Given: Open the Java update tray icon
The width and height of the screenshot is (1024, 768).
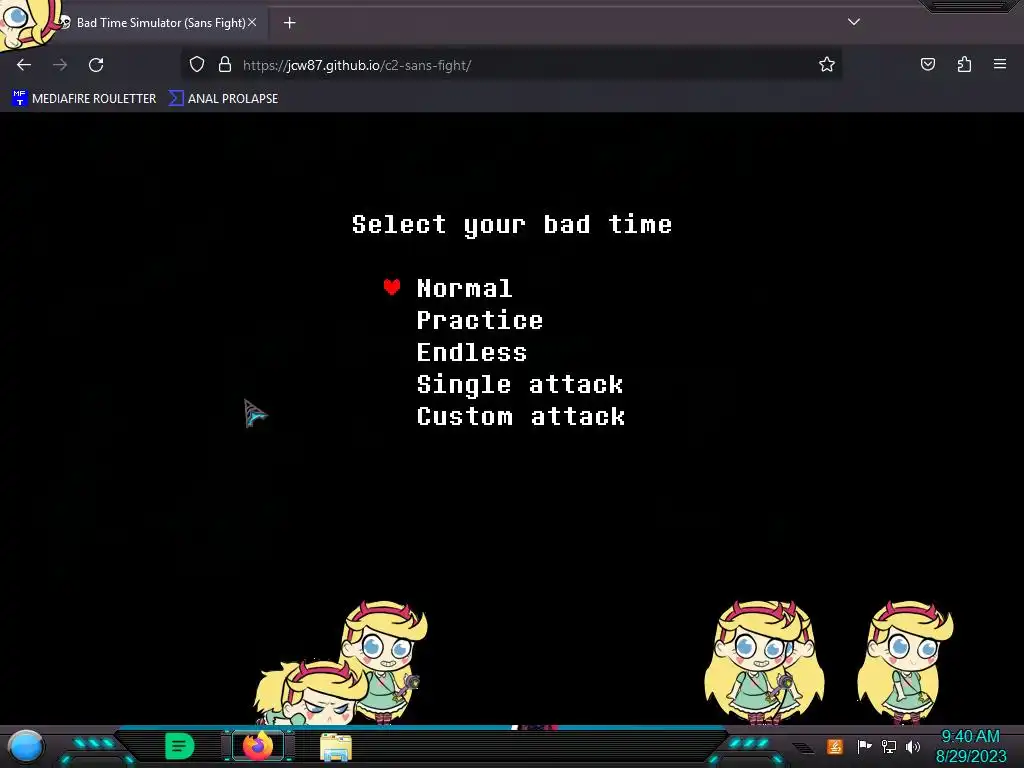Looking at the screenshot, I should click(x=835, y=746).
